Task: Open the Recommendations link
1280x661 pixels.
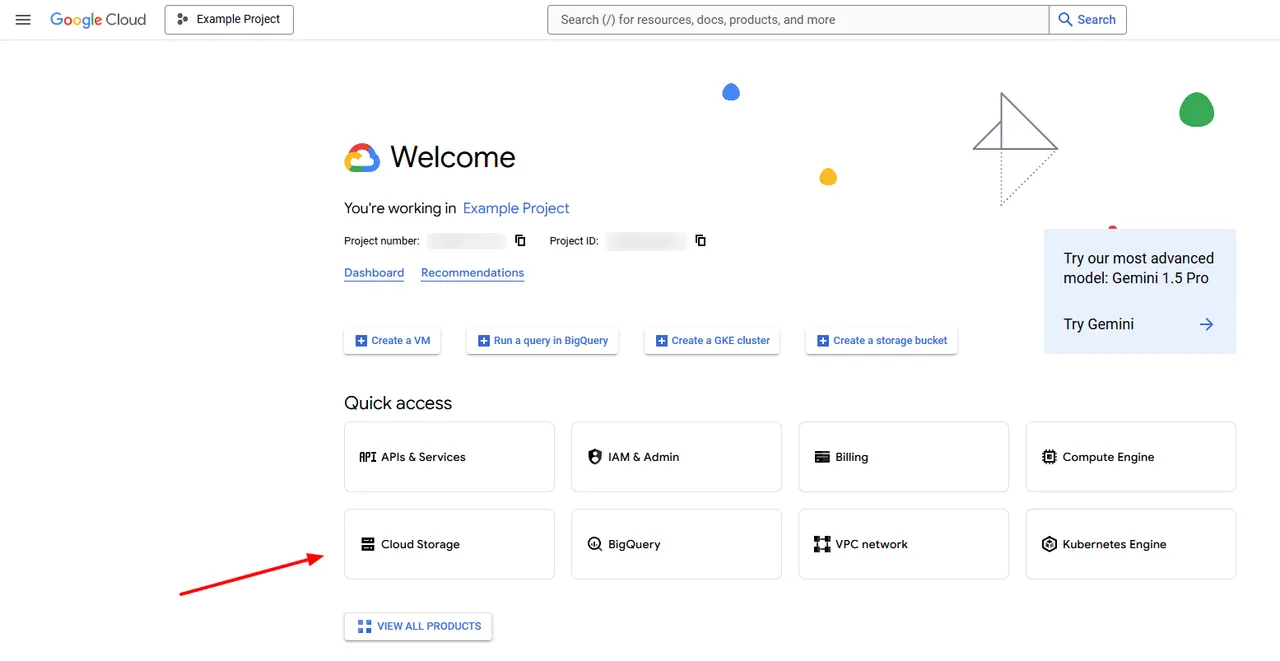Action: click(472, 273)
